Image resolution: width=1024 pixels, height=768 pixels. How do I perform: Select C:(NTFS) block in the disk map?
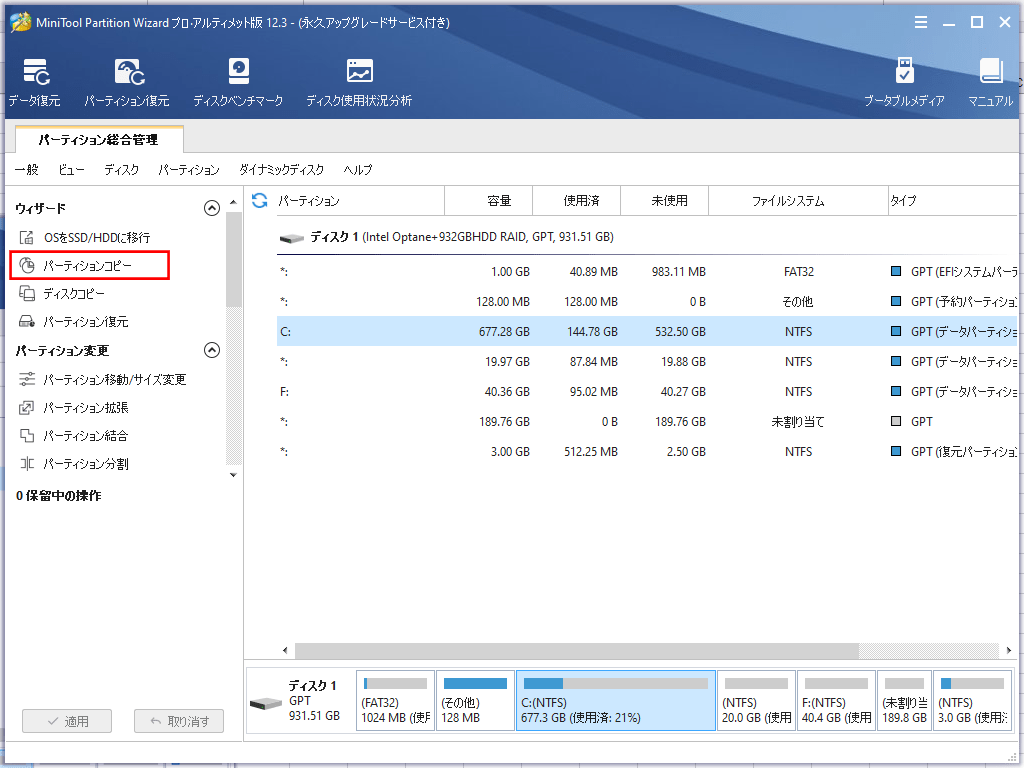pos(616,701)
